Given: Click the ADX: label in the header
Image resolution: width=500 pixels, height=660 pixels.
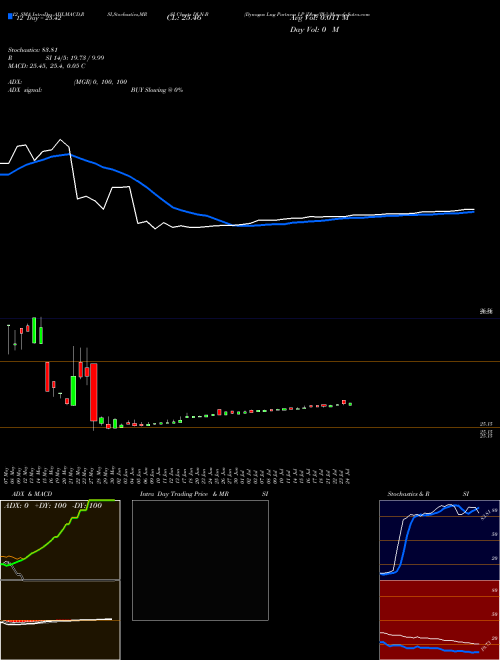Looking at the screenshot, I should (x=15, y=82).
